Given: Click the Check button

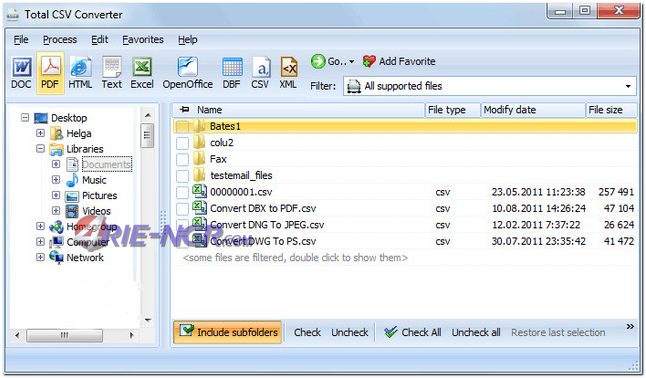Looking at the screenshot, I should point(307,332).
